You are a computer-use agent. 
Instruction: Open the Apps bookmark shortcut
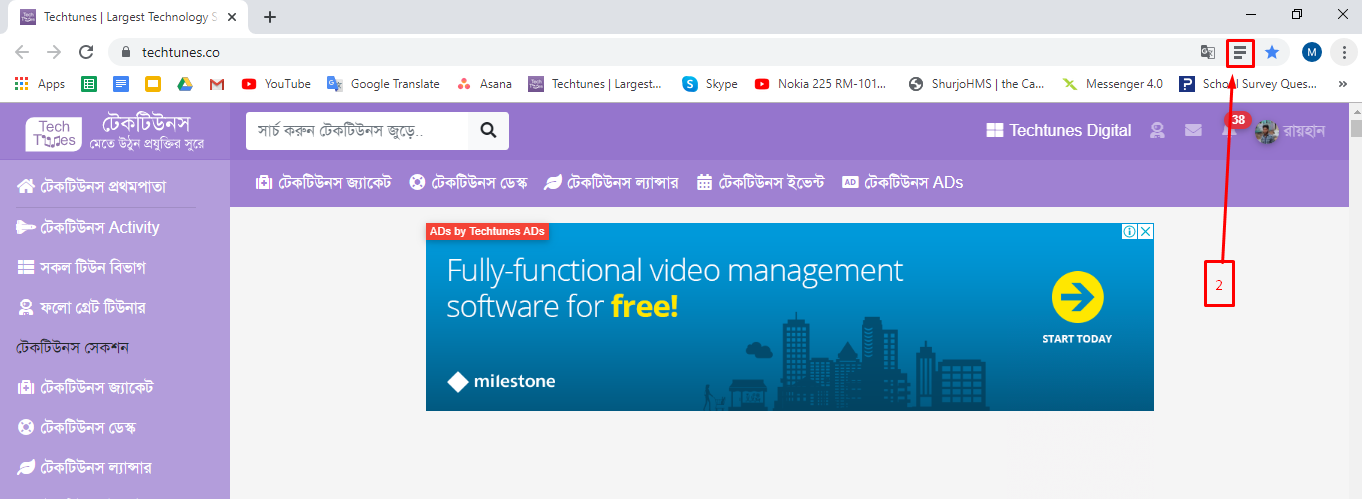pyautogui.click(x=40, y=84)
